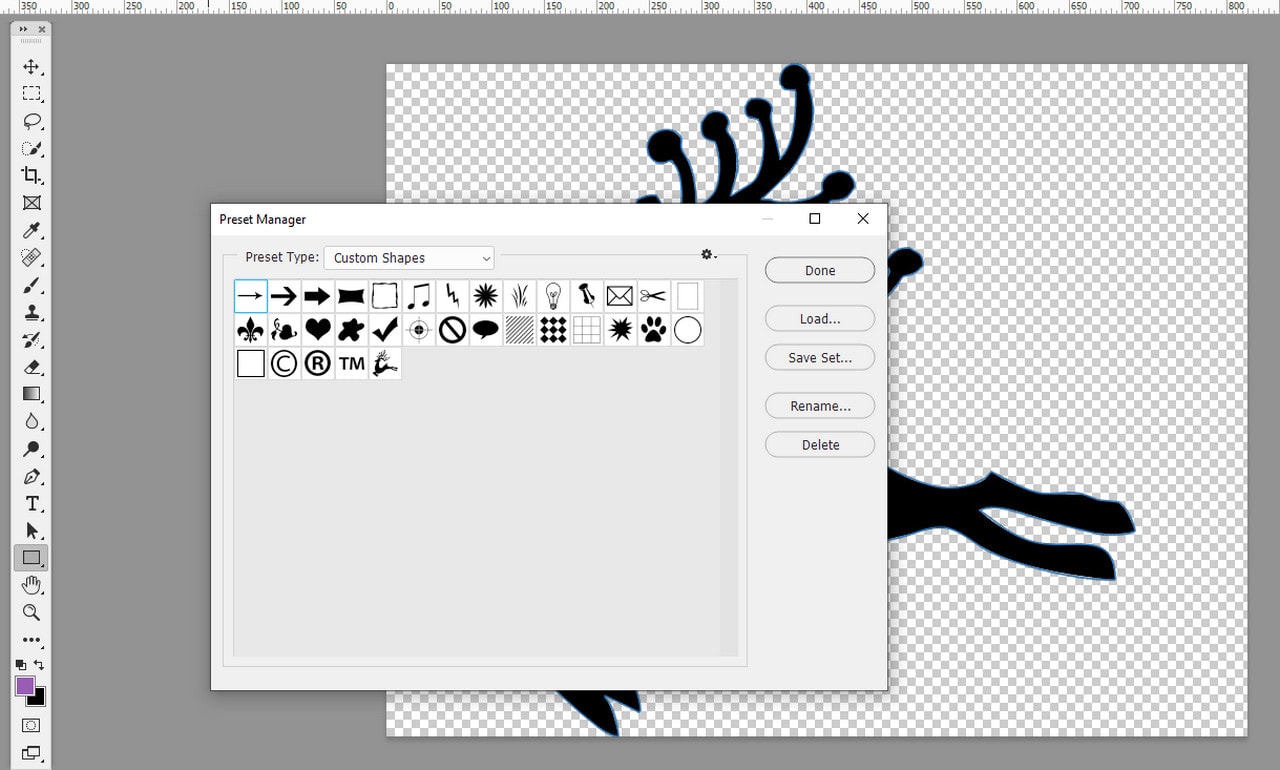The width and height of the screenshot is (1280, 770).
Task: Select the Move tool
Action: point(32,67)
